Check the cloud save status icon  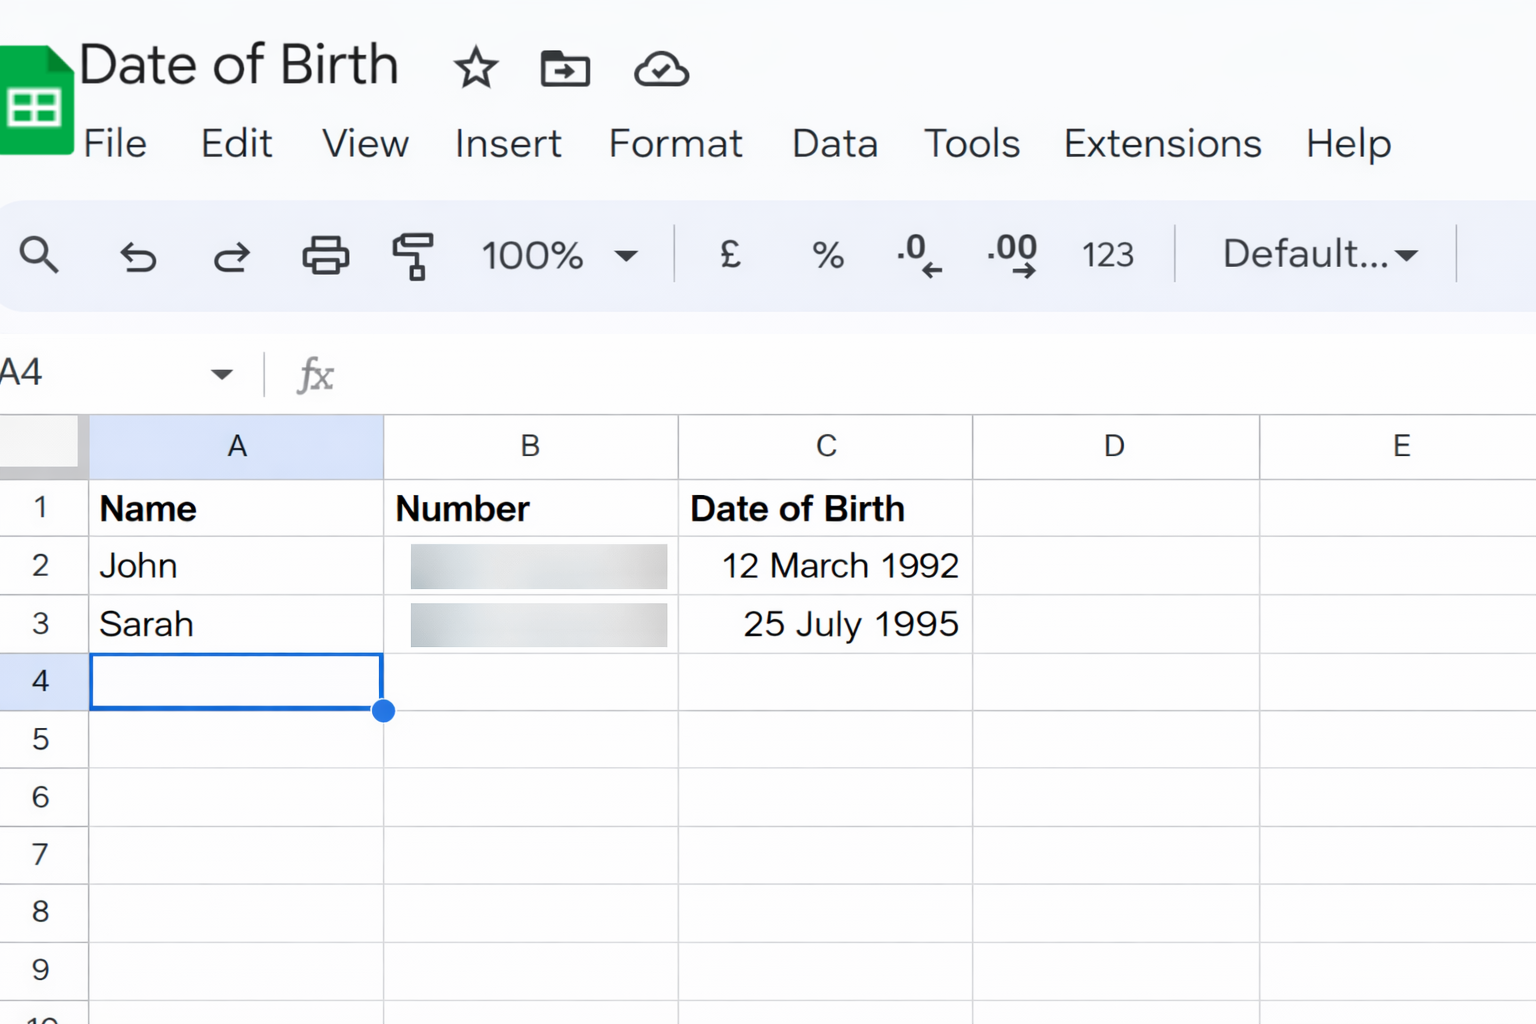coord(661,69)
